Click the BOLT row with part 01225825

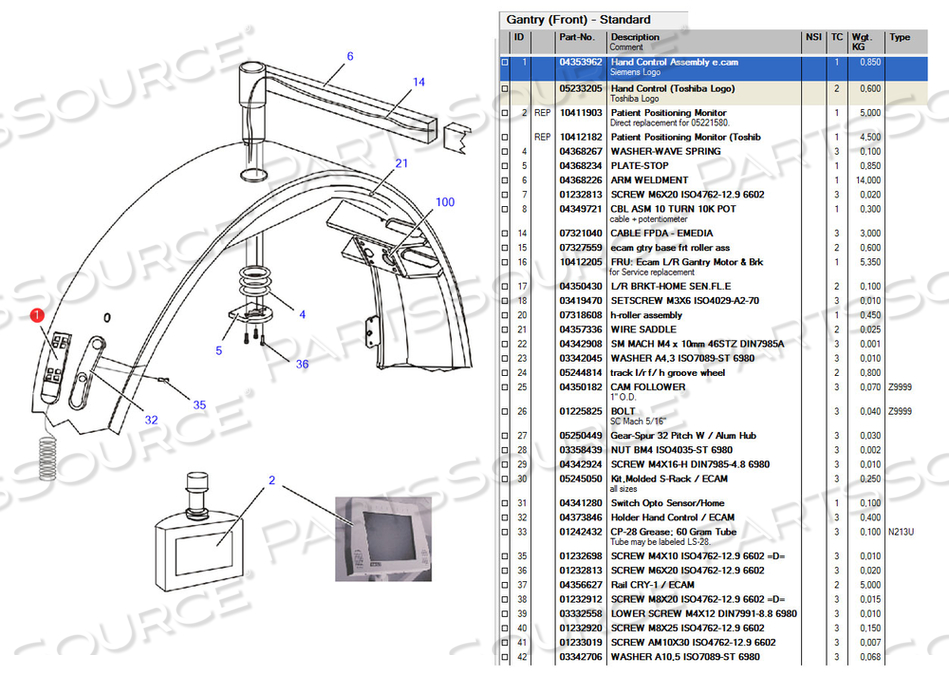click(x=712, y=416)
